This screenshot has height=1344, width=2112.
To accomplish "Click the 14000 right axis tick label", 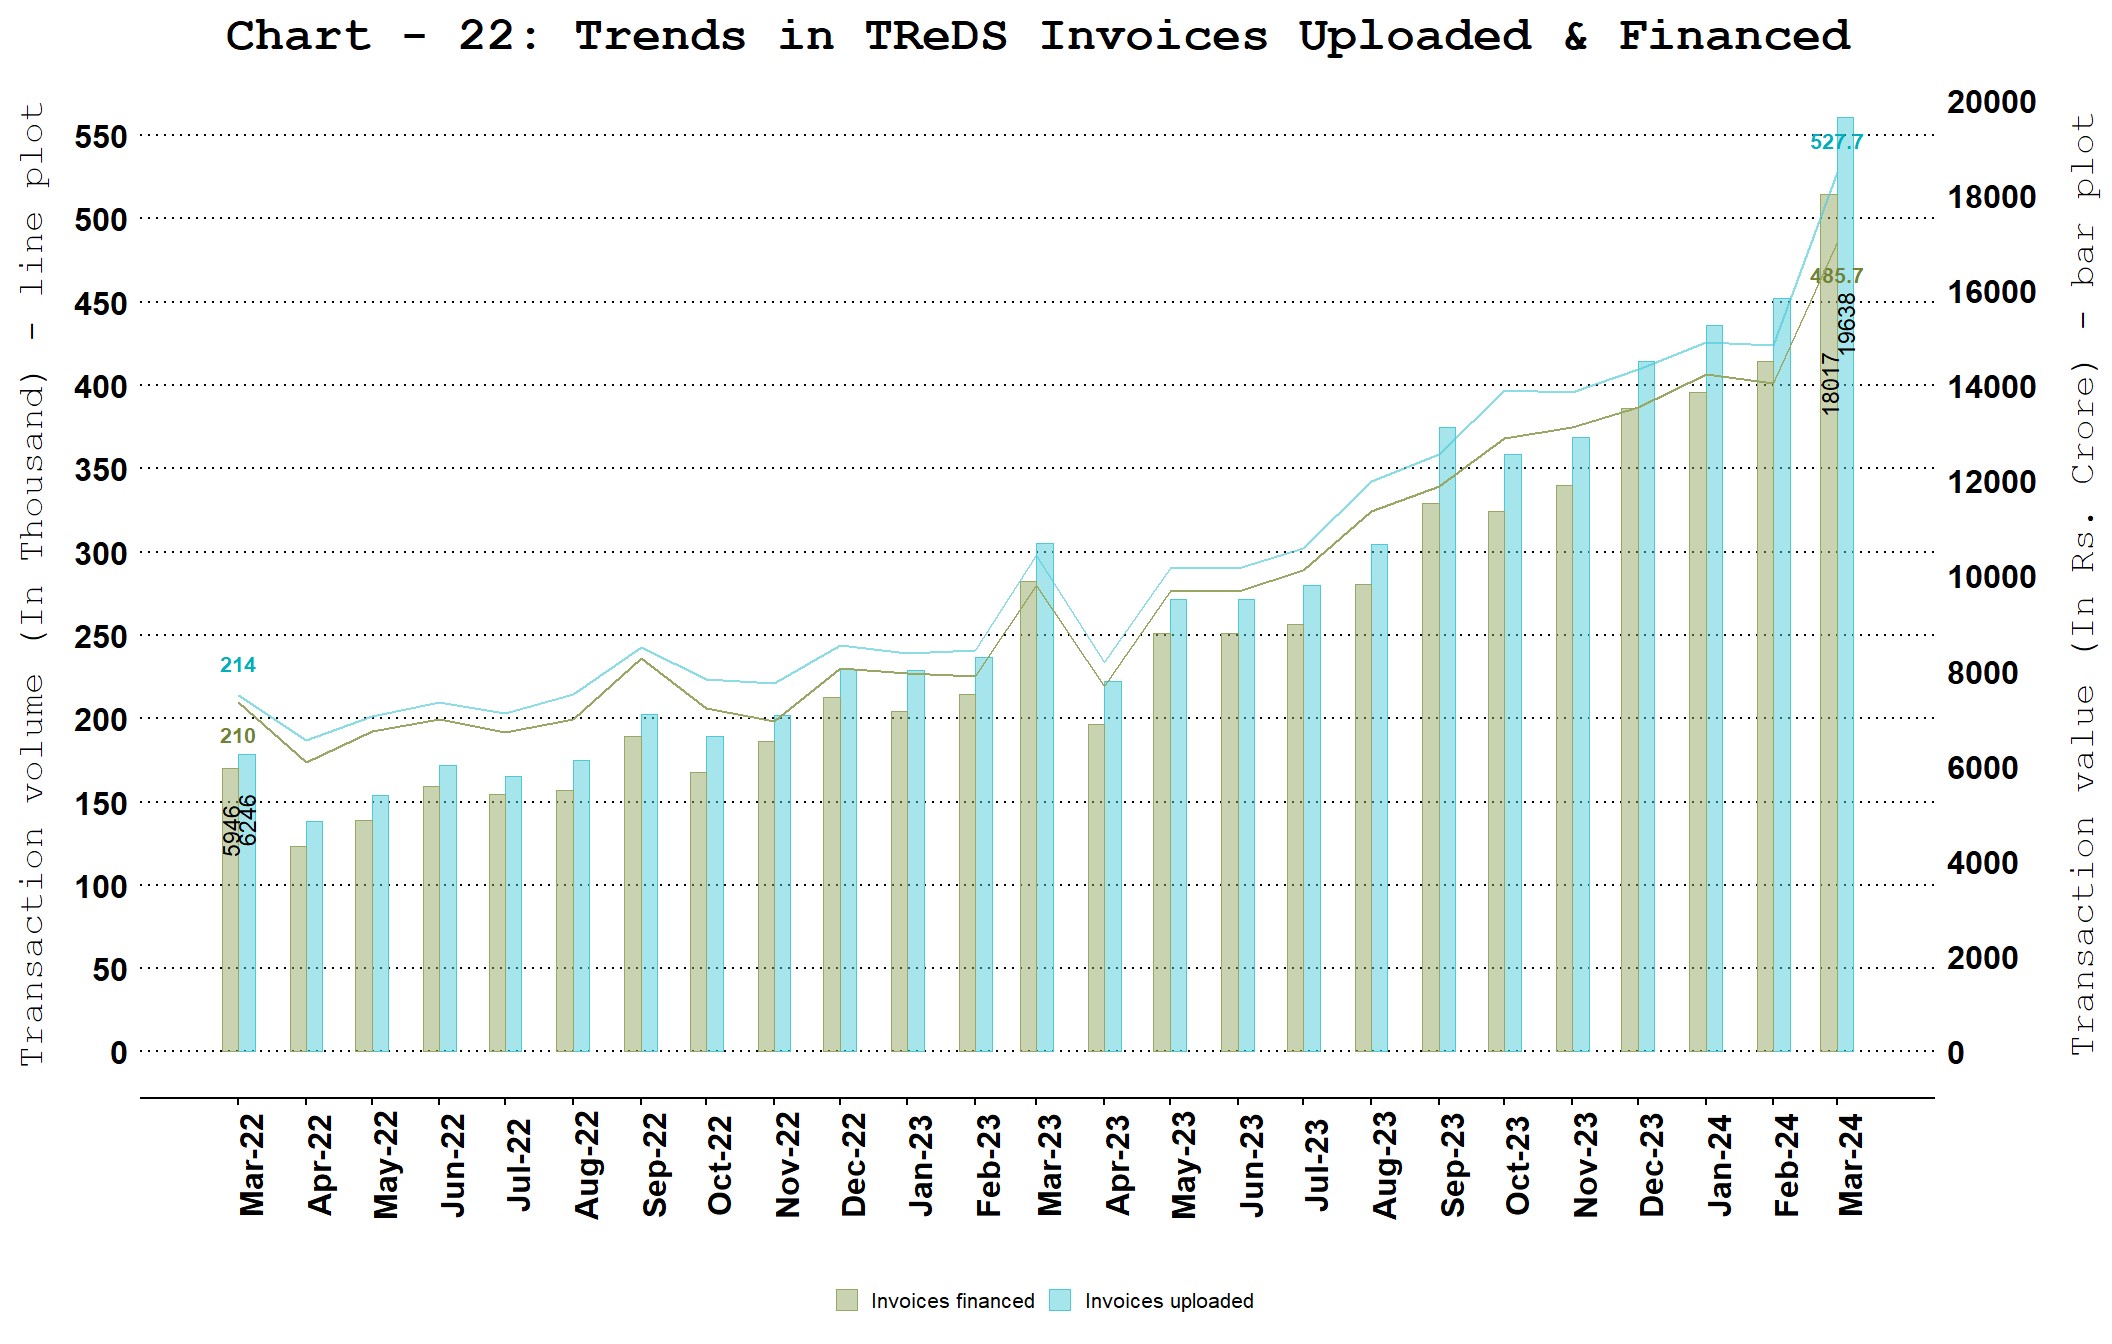I will pos(1991,386).
